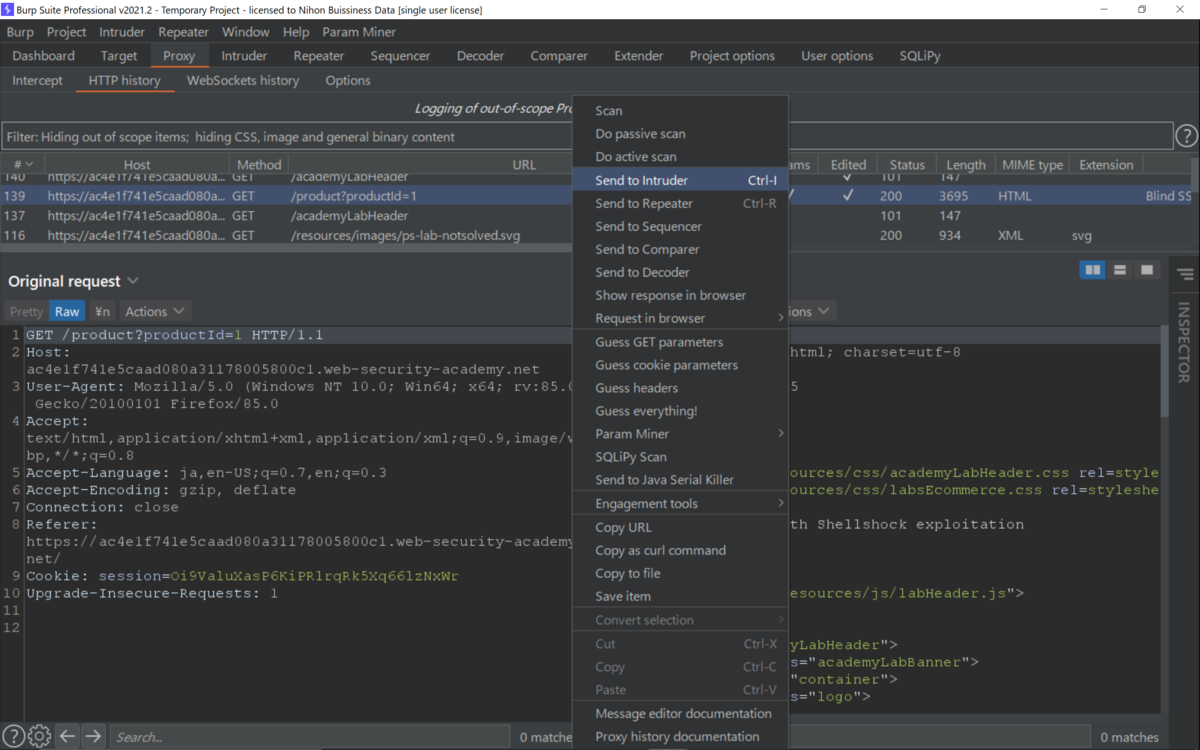Sort by the MIME type column header
This screenshot has height=750, width=1200.
(x=1032, y=165)
